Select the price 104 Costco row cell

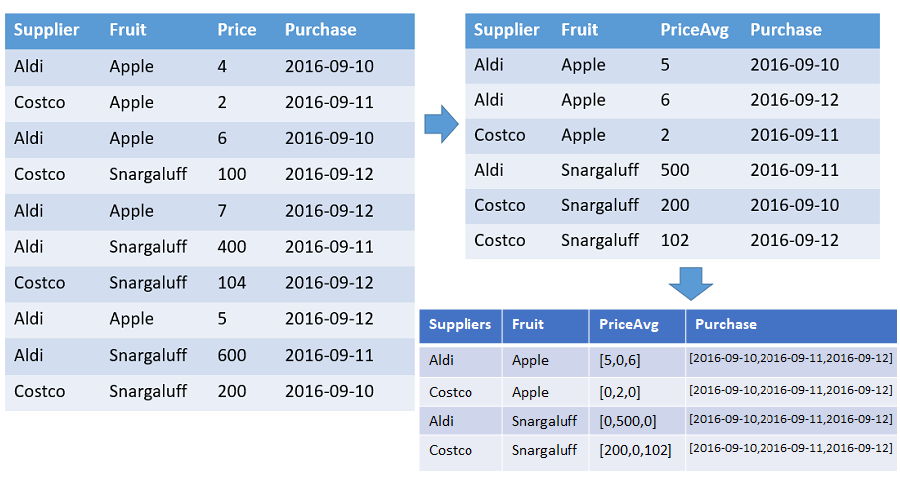click(x=232, y=283)
